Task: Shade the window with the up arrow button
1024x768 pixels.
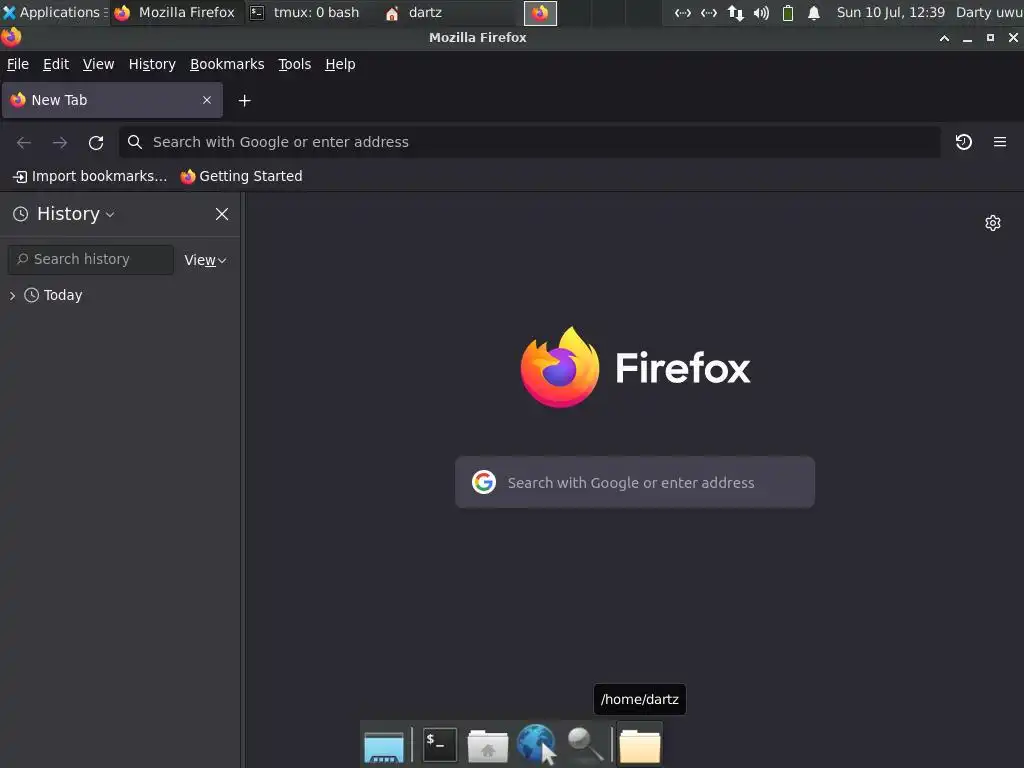Action: tap(944, 38)
